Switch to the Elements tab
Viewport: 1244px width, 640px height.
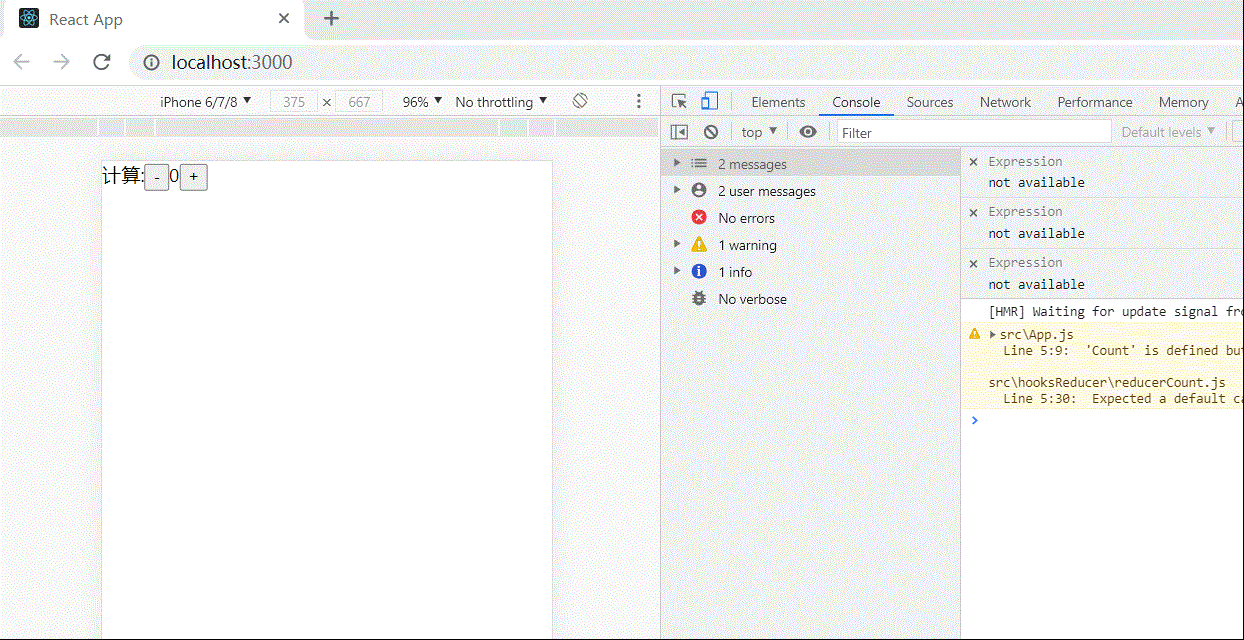[778, 102]
